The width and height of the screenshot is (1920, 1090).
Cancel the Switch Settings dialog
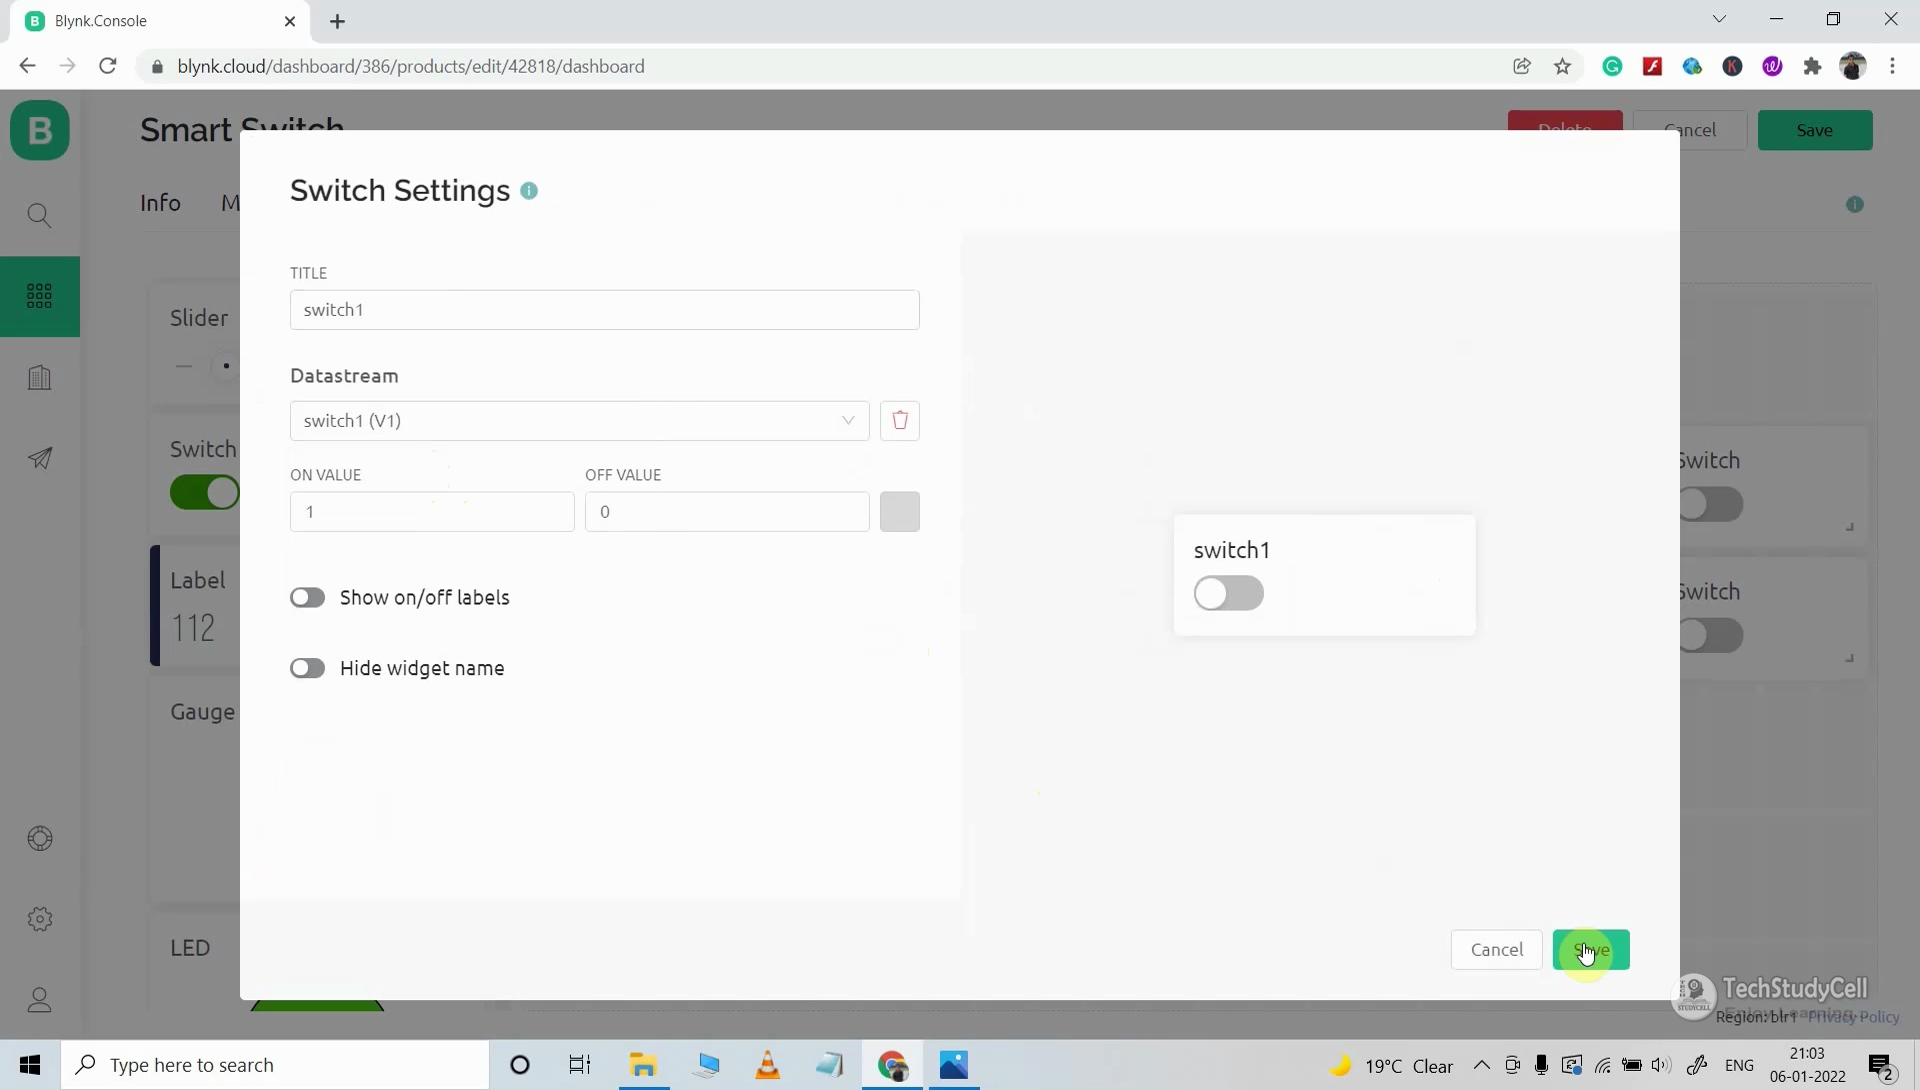click(1496, 950)
